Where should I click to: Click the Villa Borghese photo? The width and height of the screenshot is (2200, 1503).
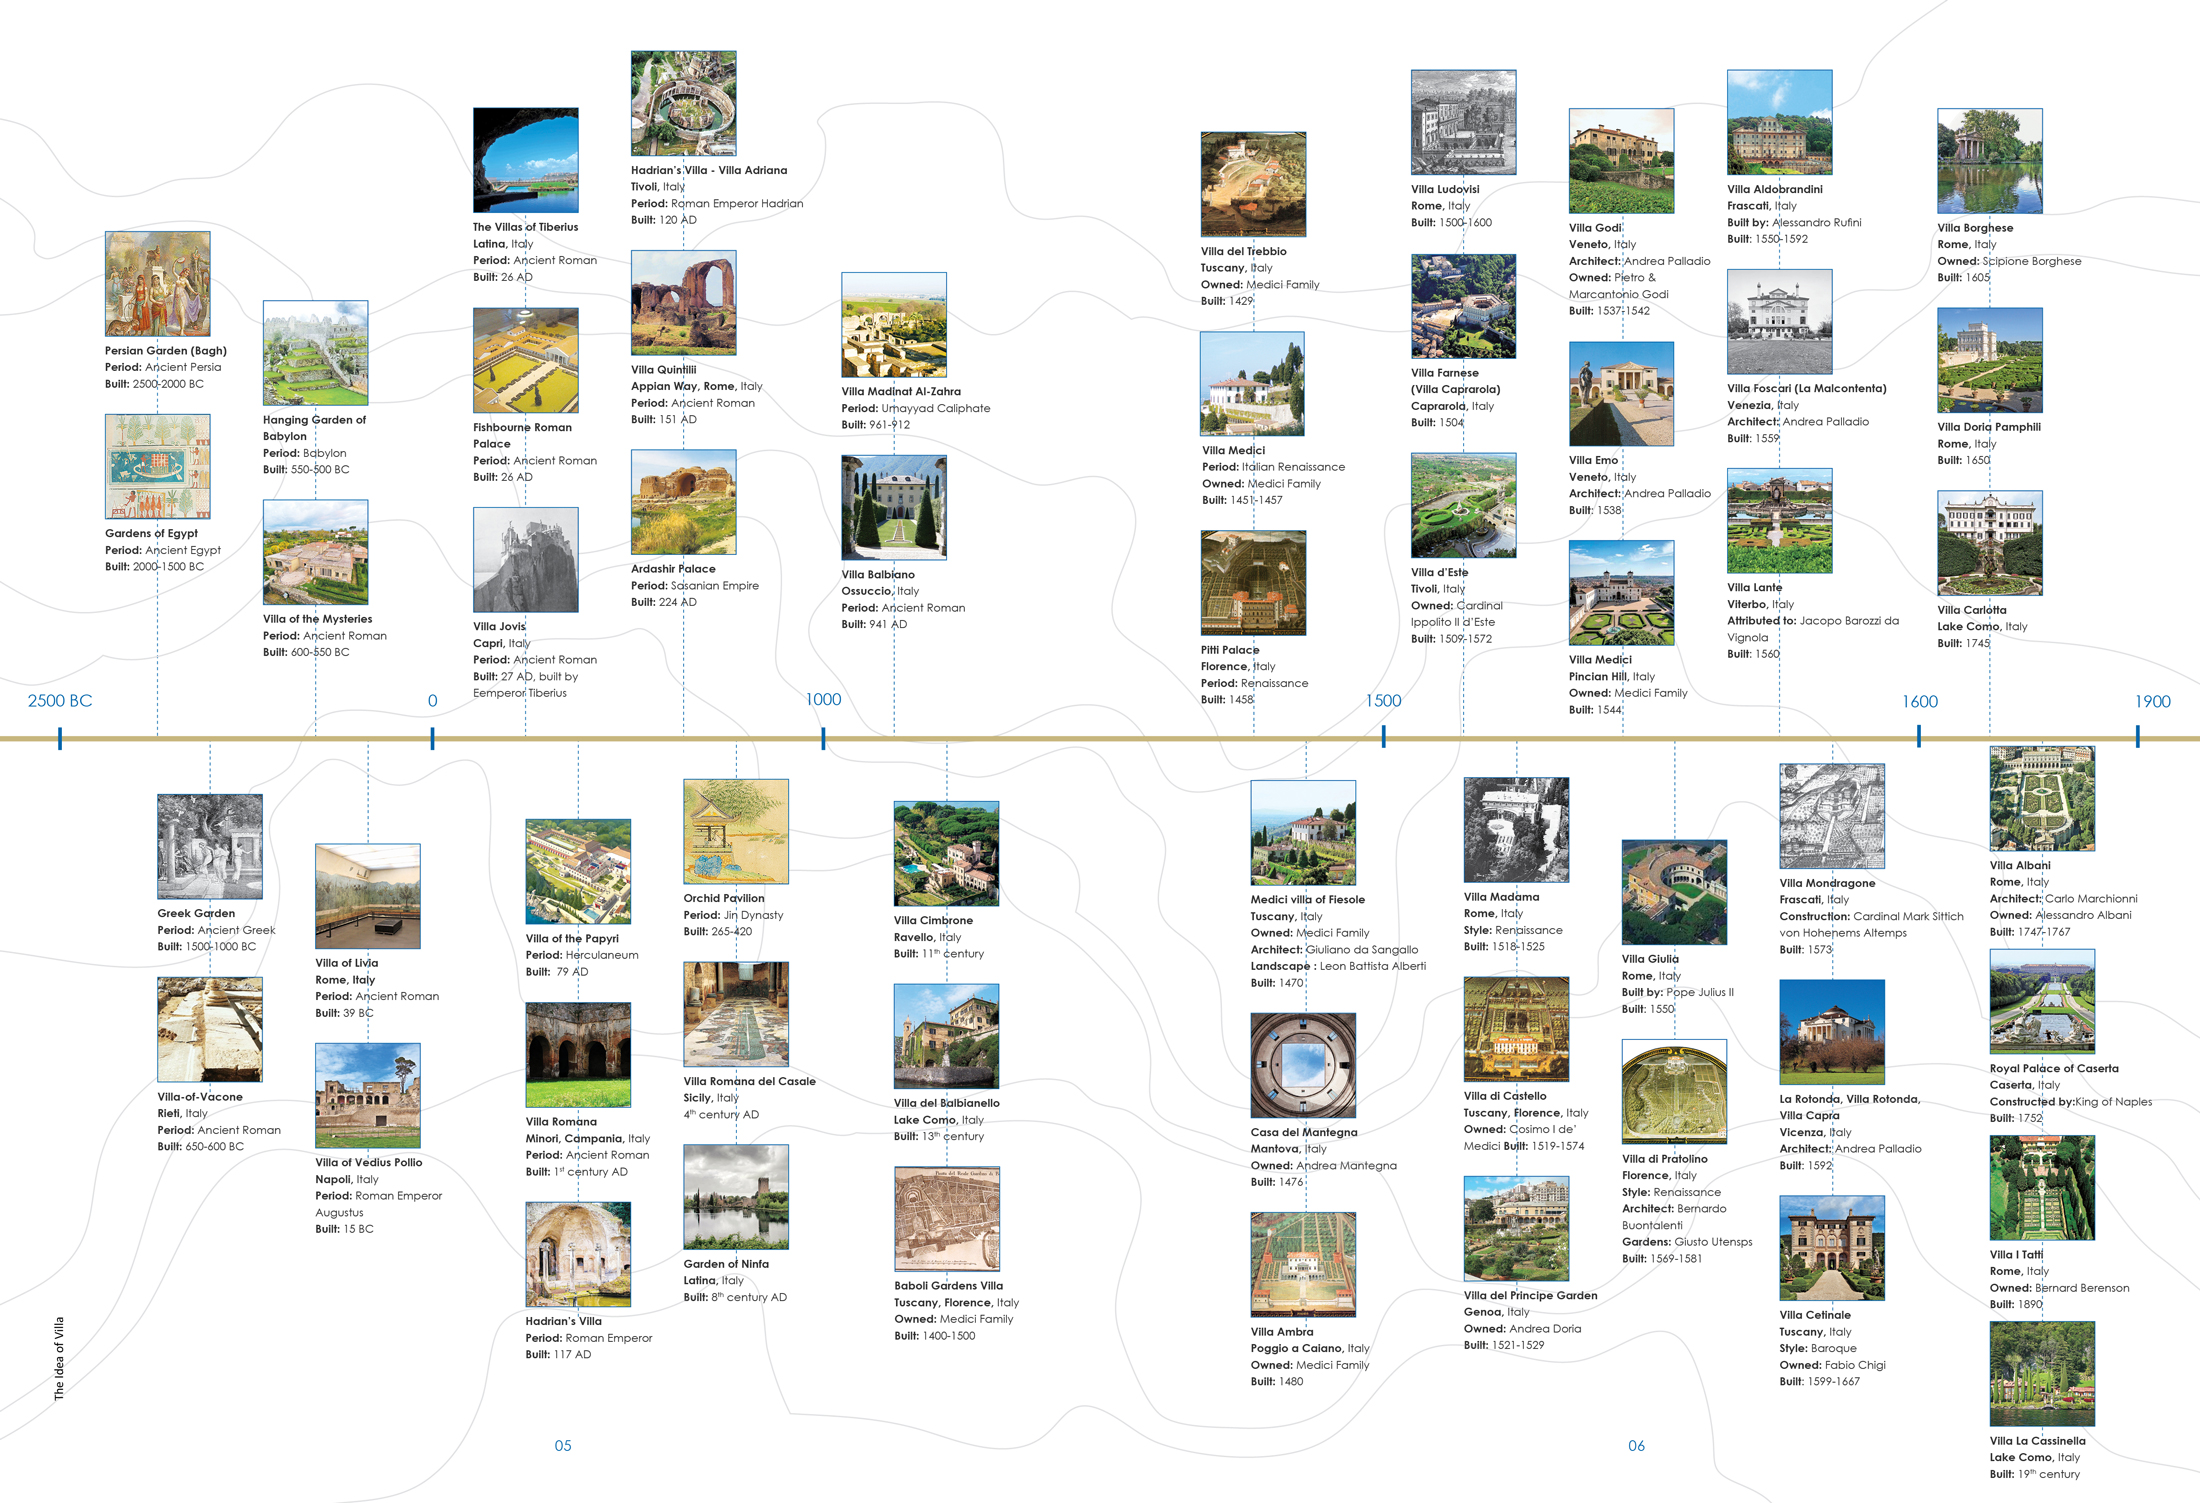1989,161
